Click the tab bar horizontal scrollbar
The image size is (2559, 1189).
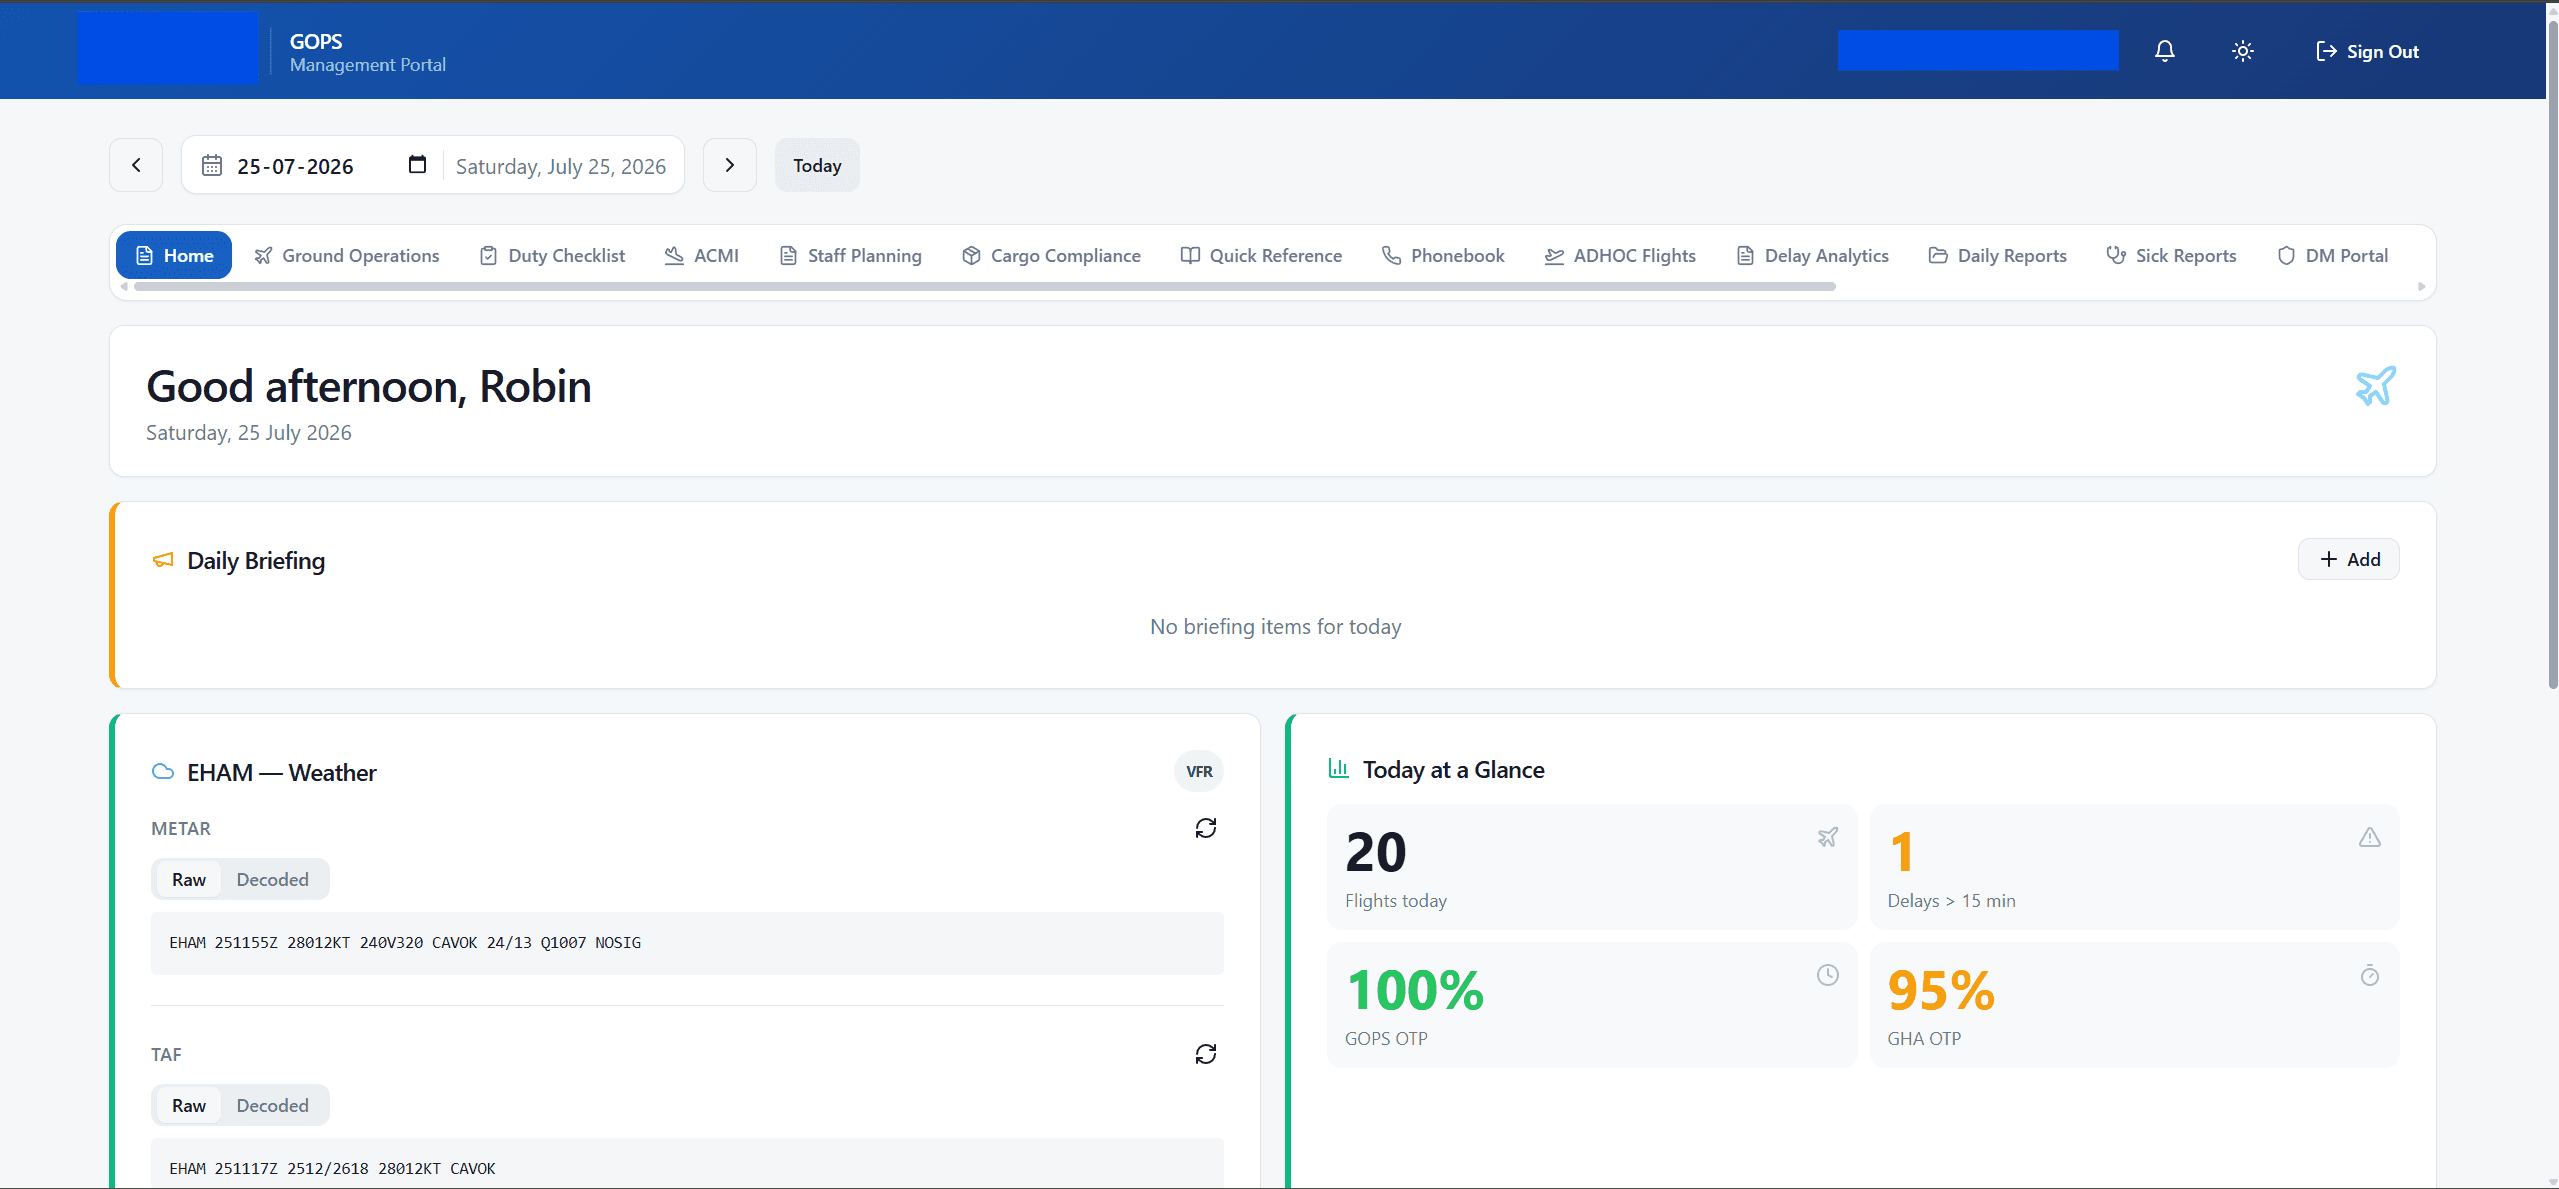(985, 286)
